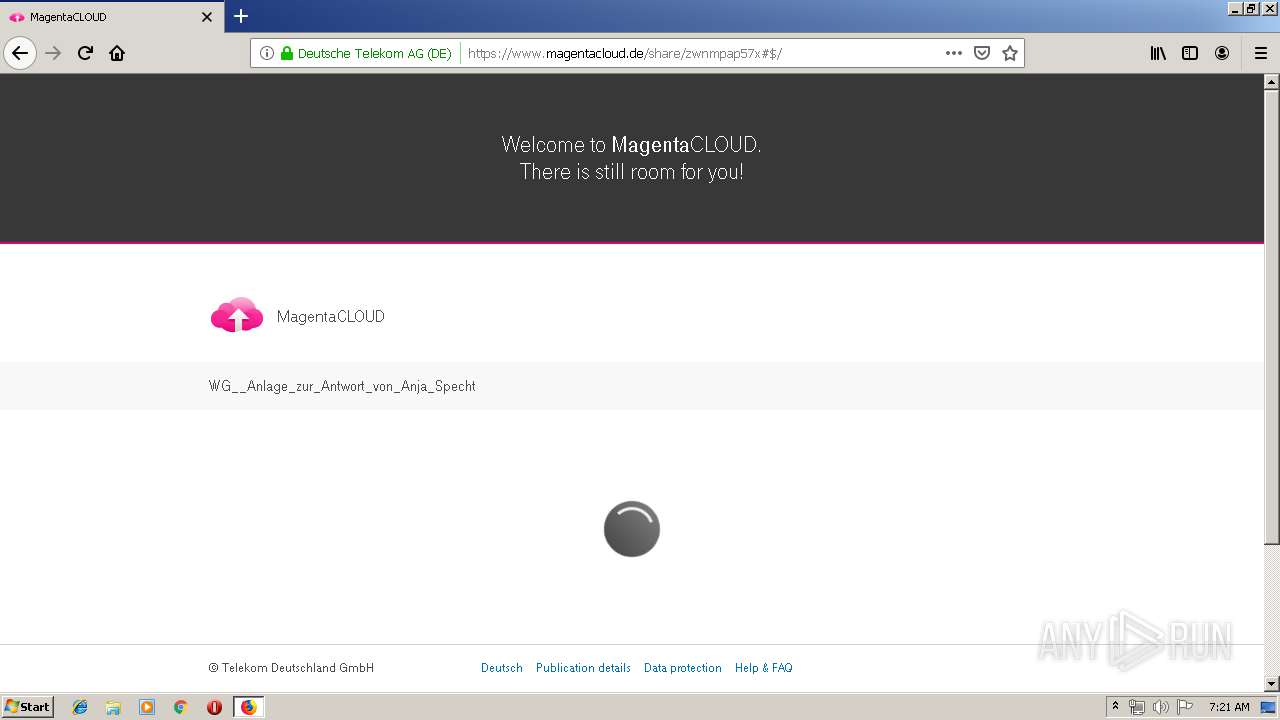Open the Firefox account icon
1280x720 pixels.
click(x=1222, y=53)
